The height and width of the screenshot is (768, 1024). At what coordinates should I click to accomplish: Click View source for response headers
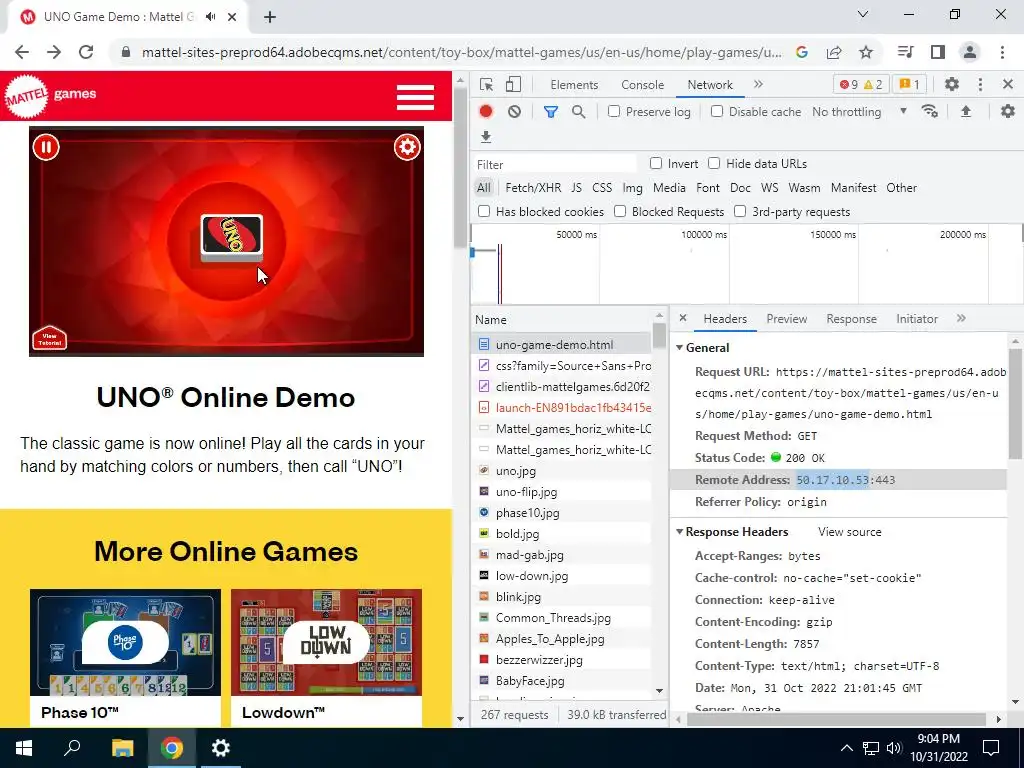(850, 532)
